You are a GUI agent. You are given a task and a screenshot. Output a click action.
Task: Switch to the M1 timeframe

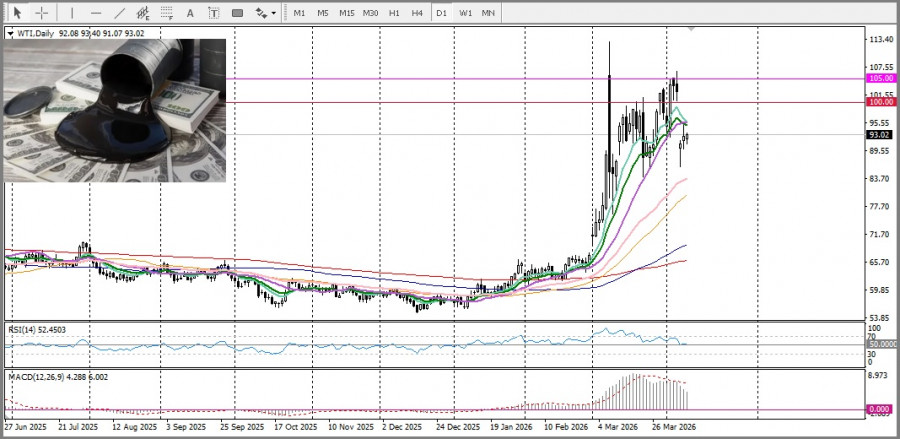(299, 13)
